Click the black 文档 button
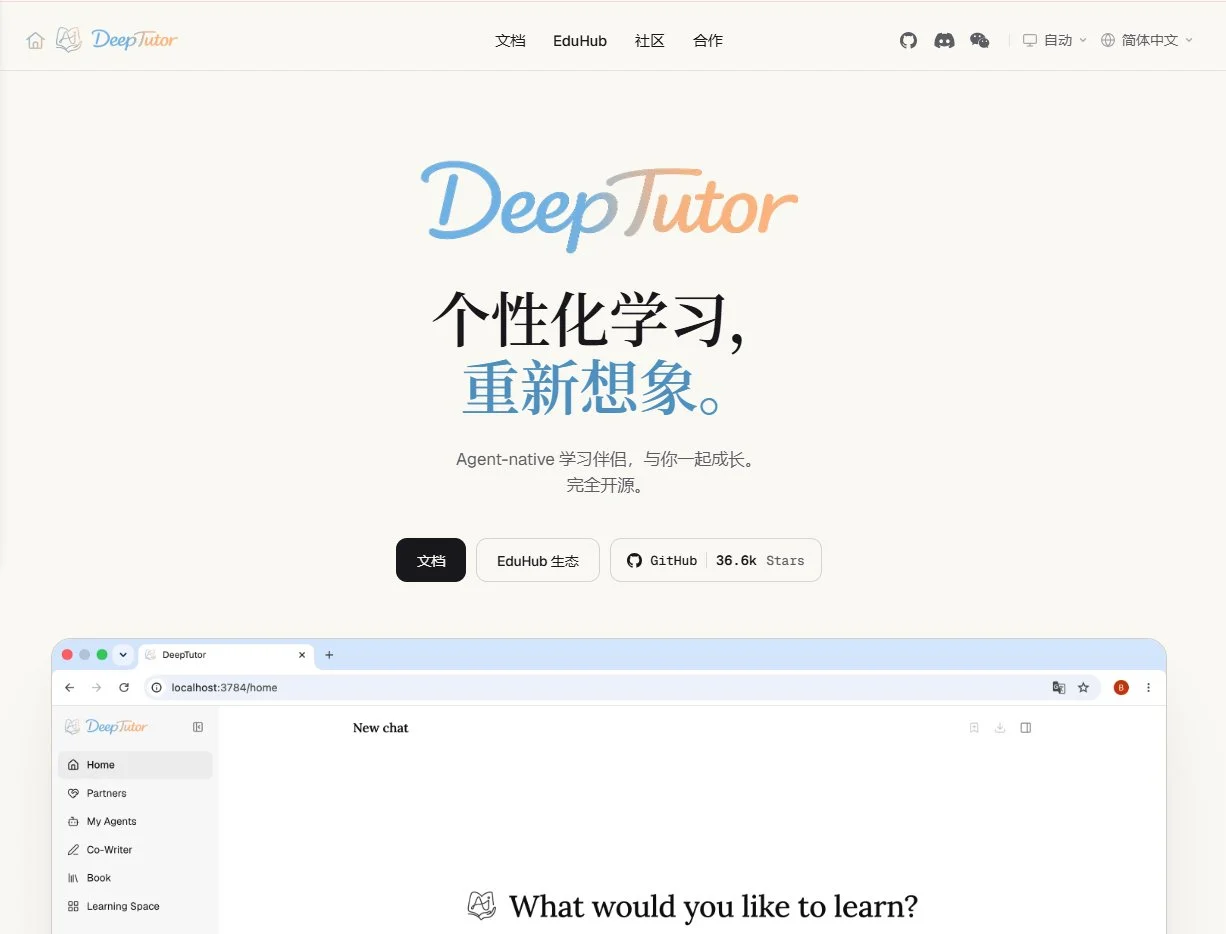Screen dimensions: 1226x934 (431, 560)
